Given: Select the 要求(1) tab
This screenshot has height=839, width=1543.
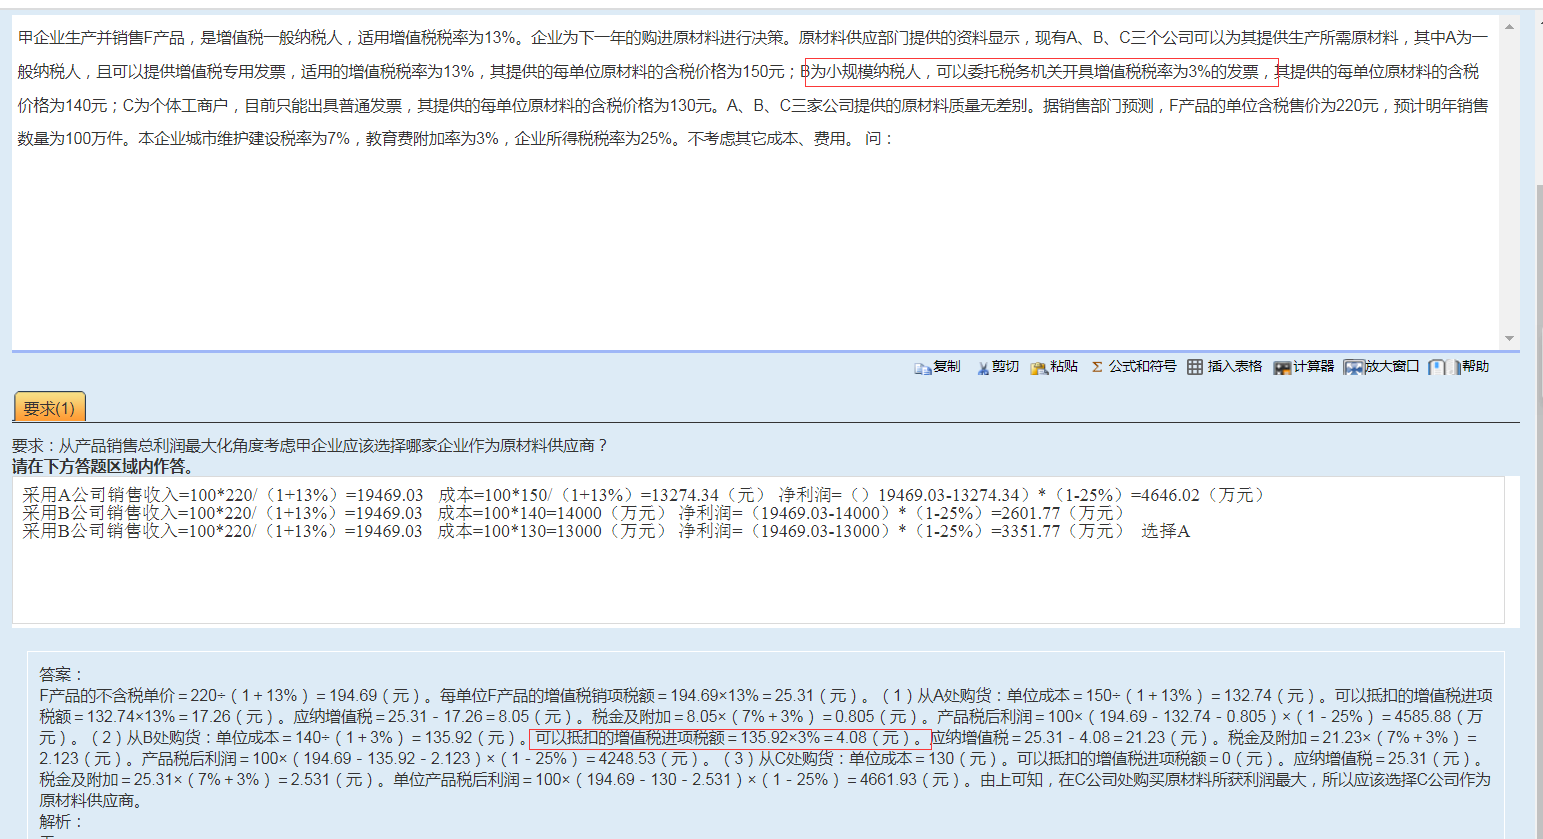Looking at the screenshot, I should pyautogui.click(x=49, y=408).
